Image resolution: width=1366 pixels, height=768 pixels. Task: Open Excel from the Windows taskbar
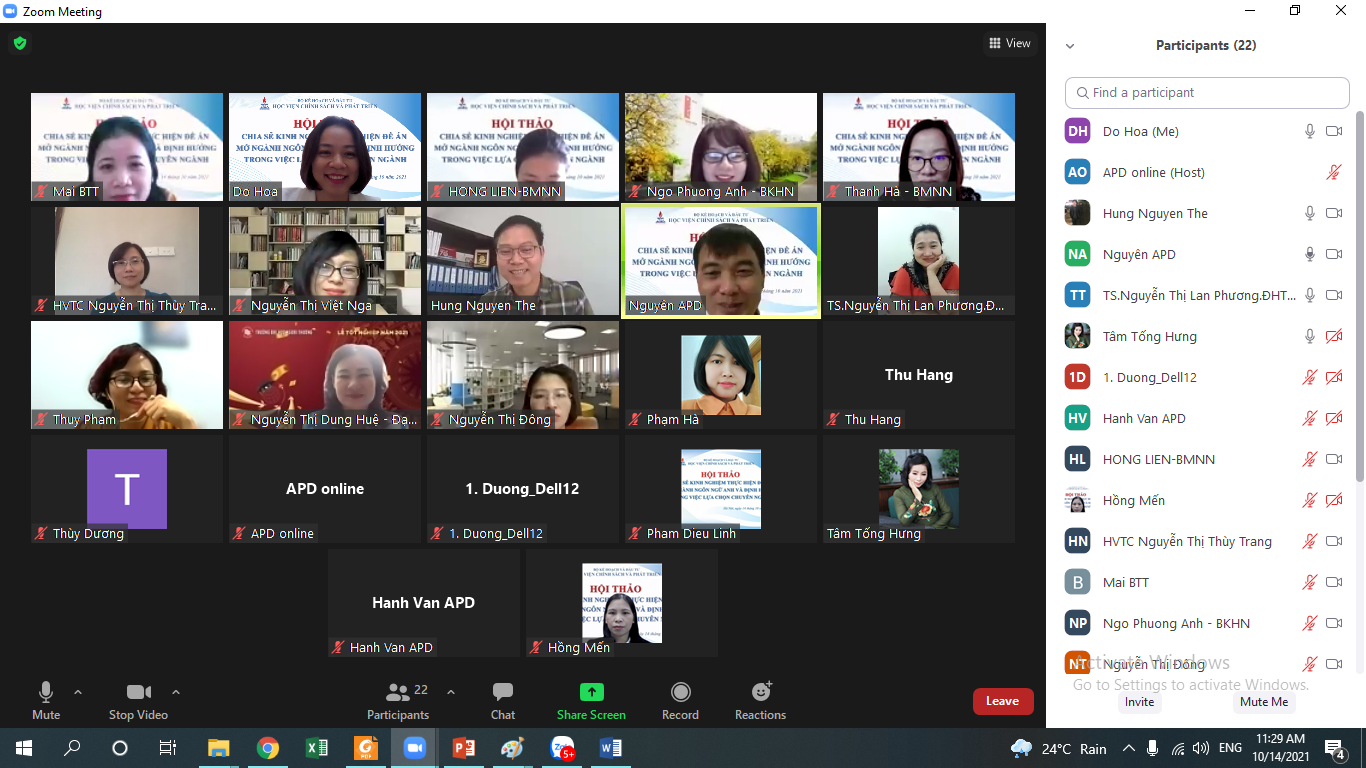316,748
